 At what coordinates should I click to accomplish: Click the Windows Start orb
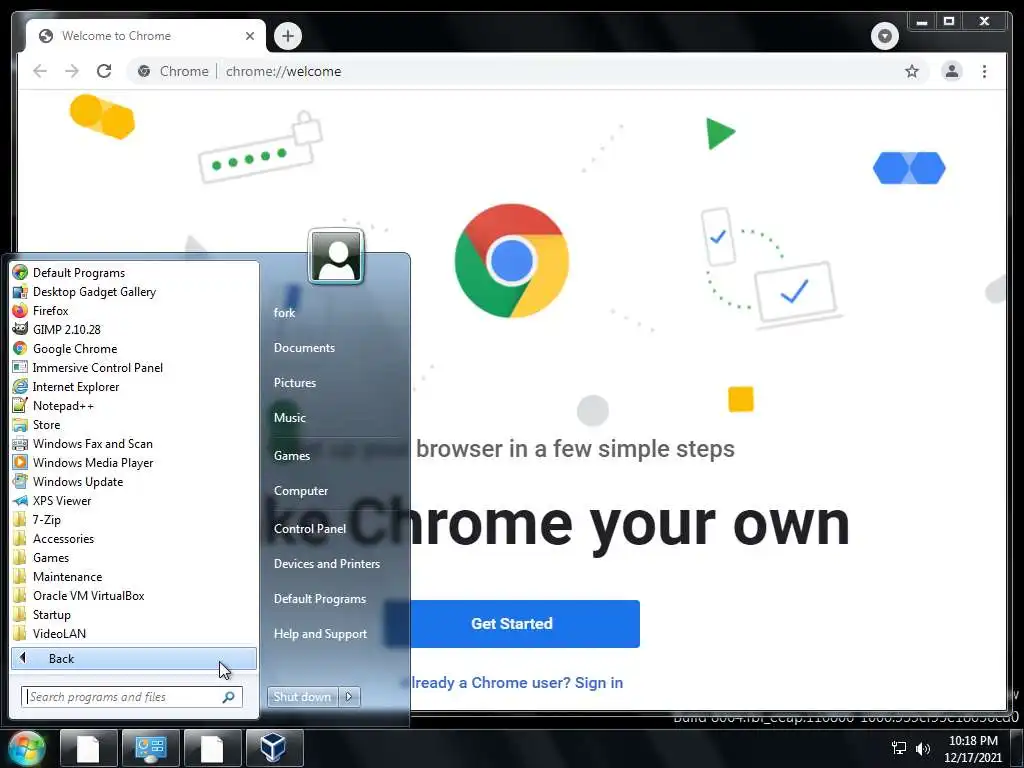click(x=27, y=748)
